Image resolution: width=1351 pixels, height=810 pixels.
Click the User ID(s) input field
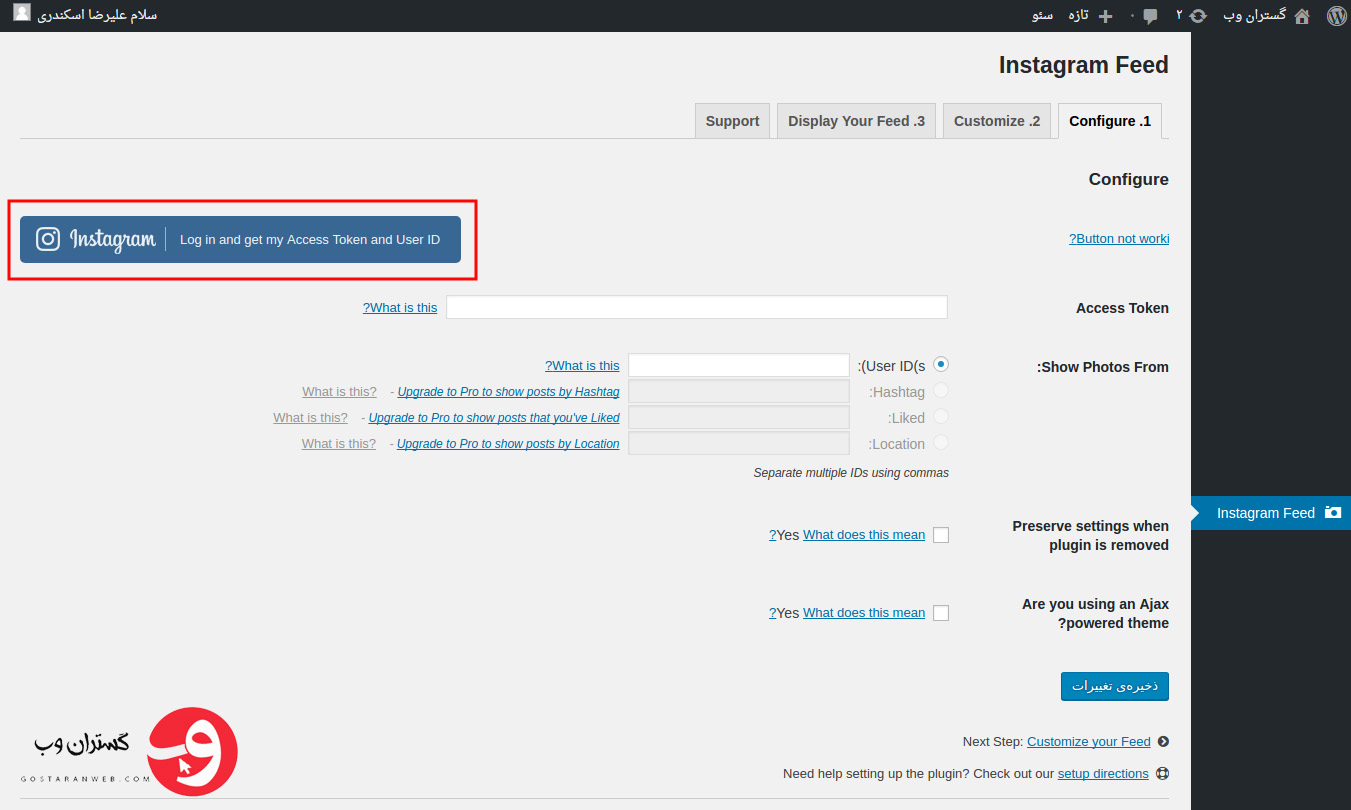pyautogui.click(x=739, y=365)
